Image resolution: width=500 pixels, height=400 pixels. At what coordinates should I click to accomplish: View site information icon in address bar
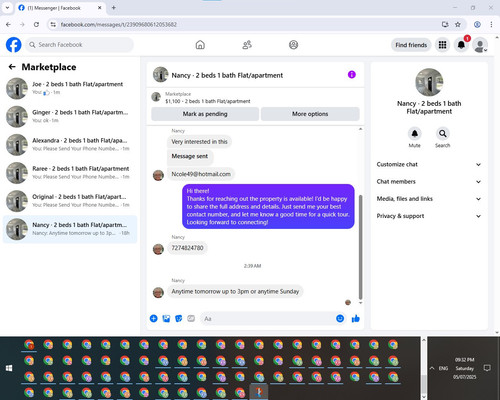53,24
